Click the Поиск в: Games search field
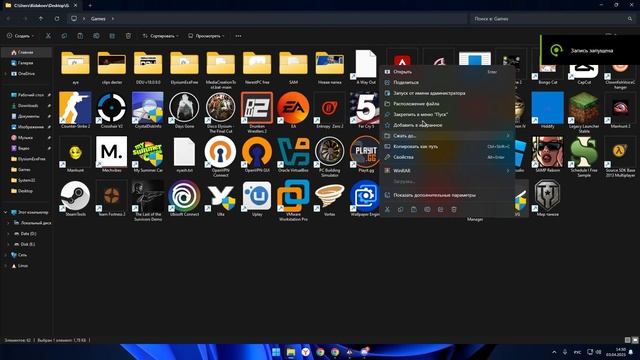This screenshot has width=640, height=360. point(553,19)
